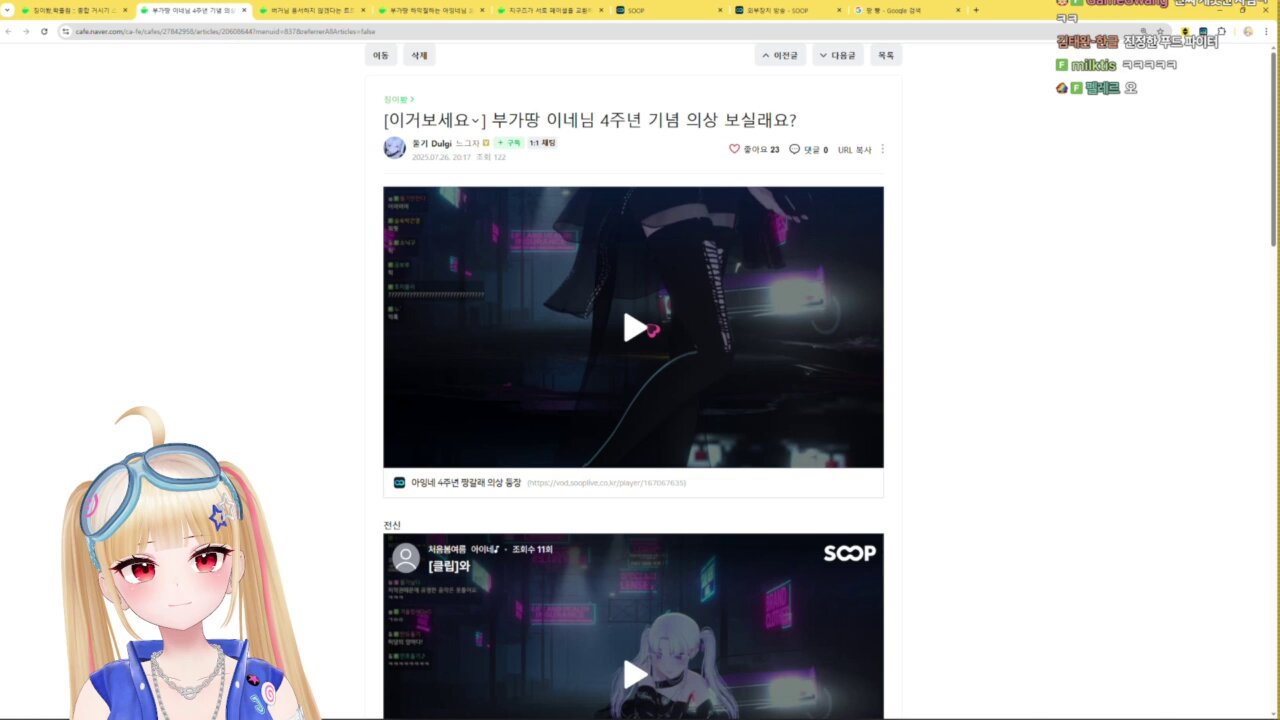Go to previous post with 이전글
Viewport: 1280px width, 720px height.
(x=780, y=56)
